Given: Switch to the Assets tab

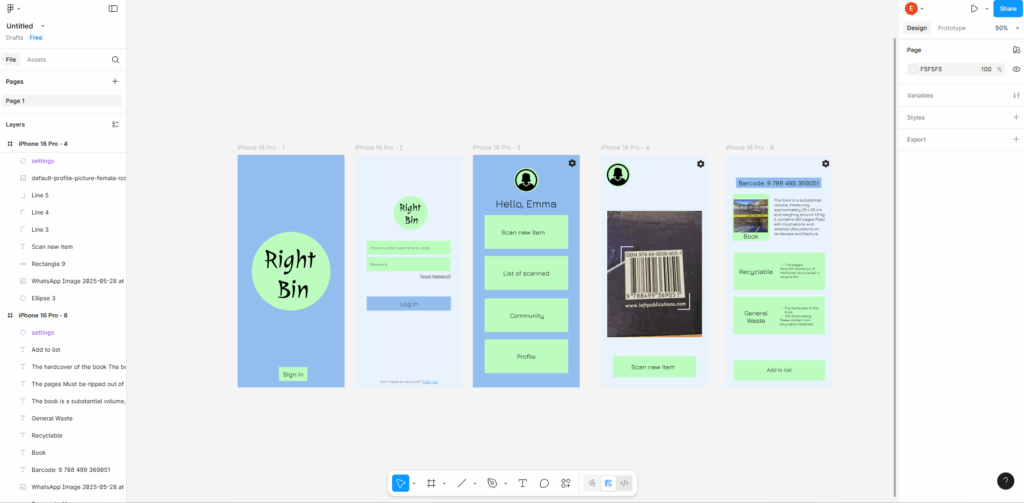Looking at the screenshot, I should click(36, 60).
